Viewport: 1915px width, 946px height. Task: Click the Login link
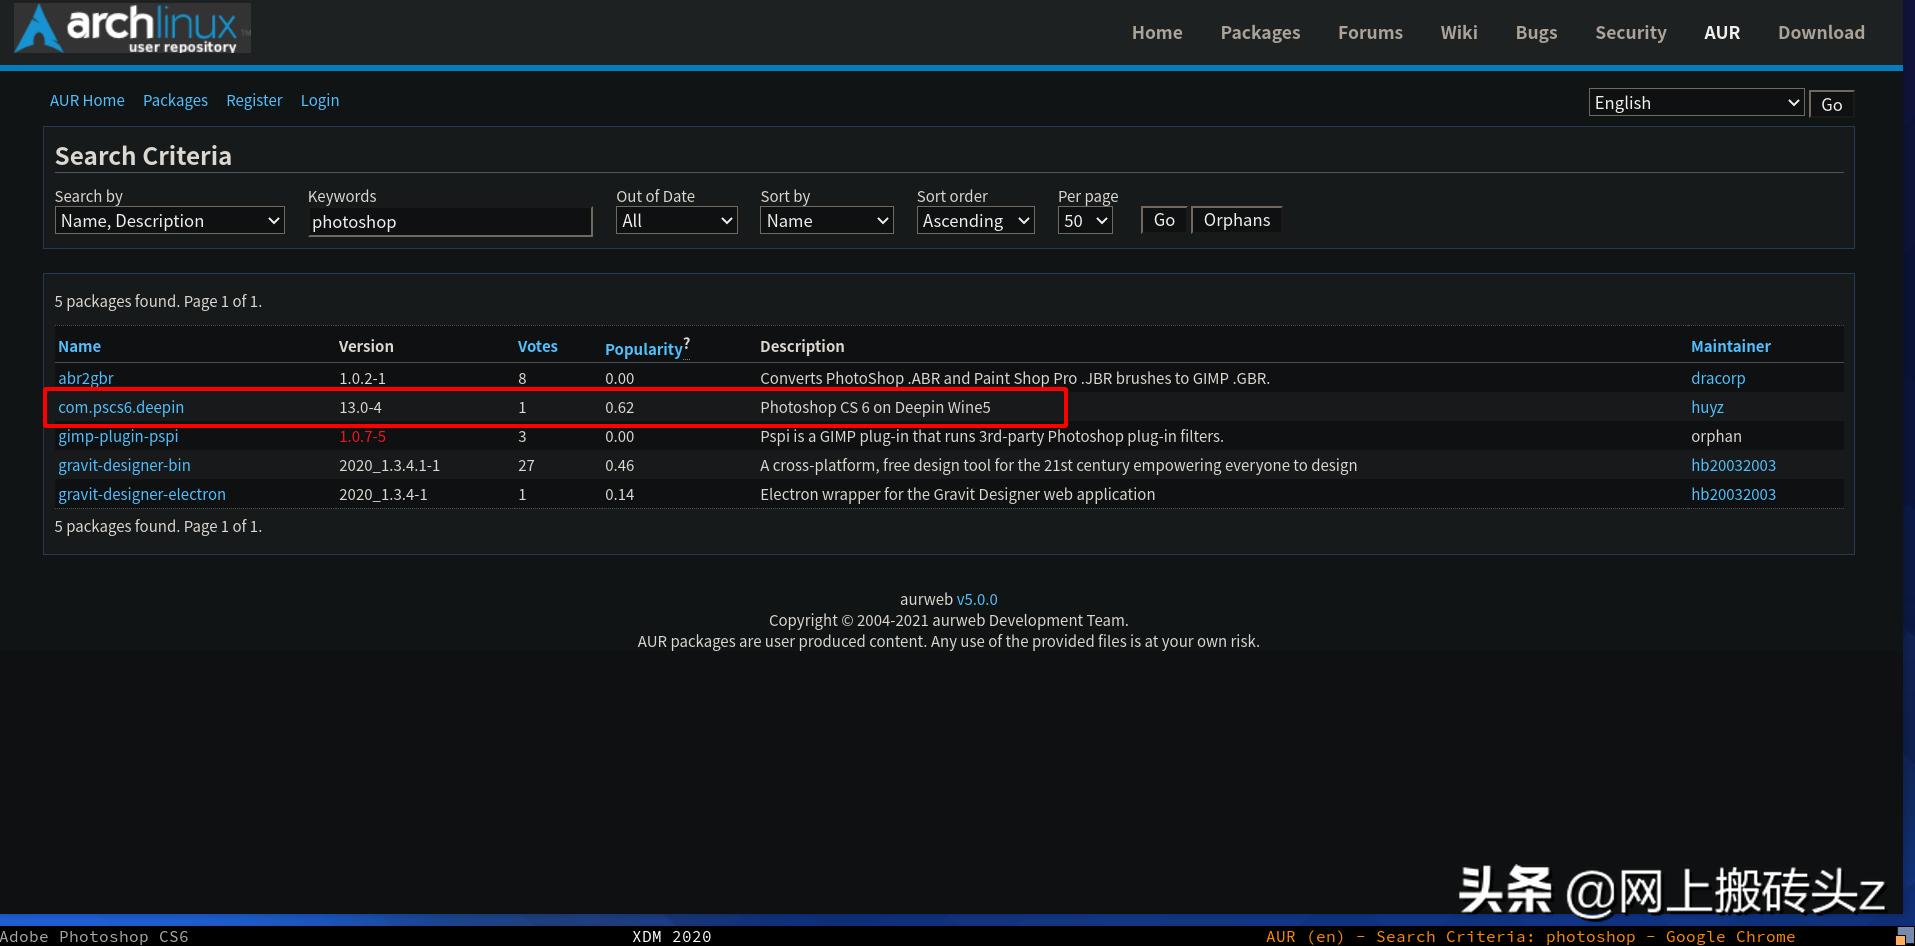[320, 100]
